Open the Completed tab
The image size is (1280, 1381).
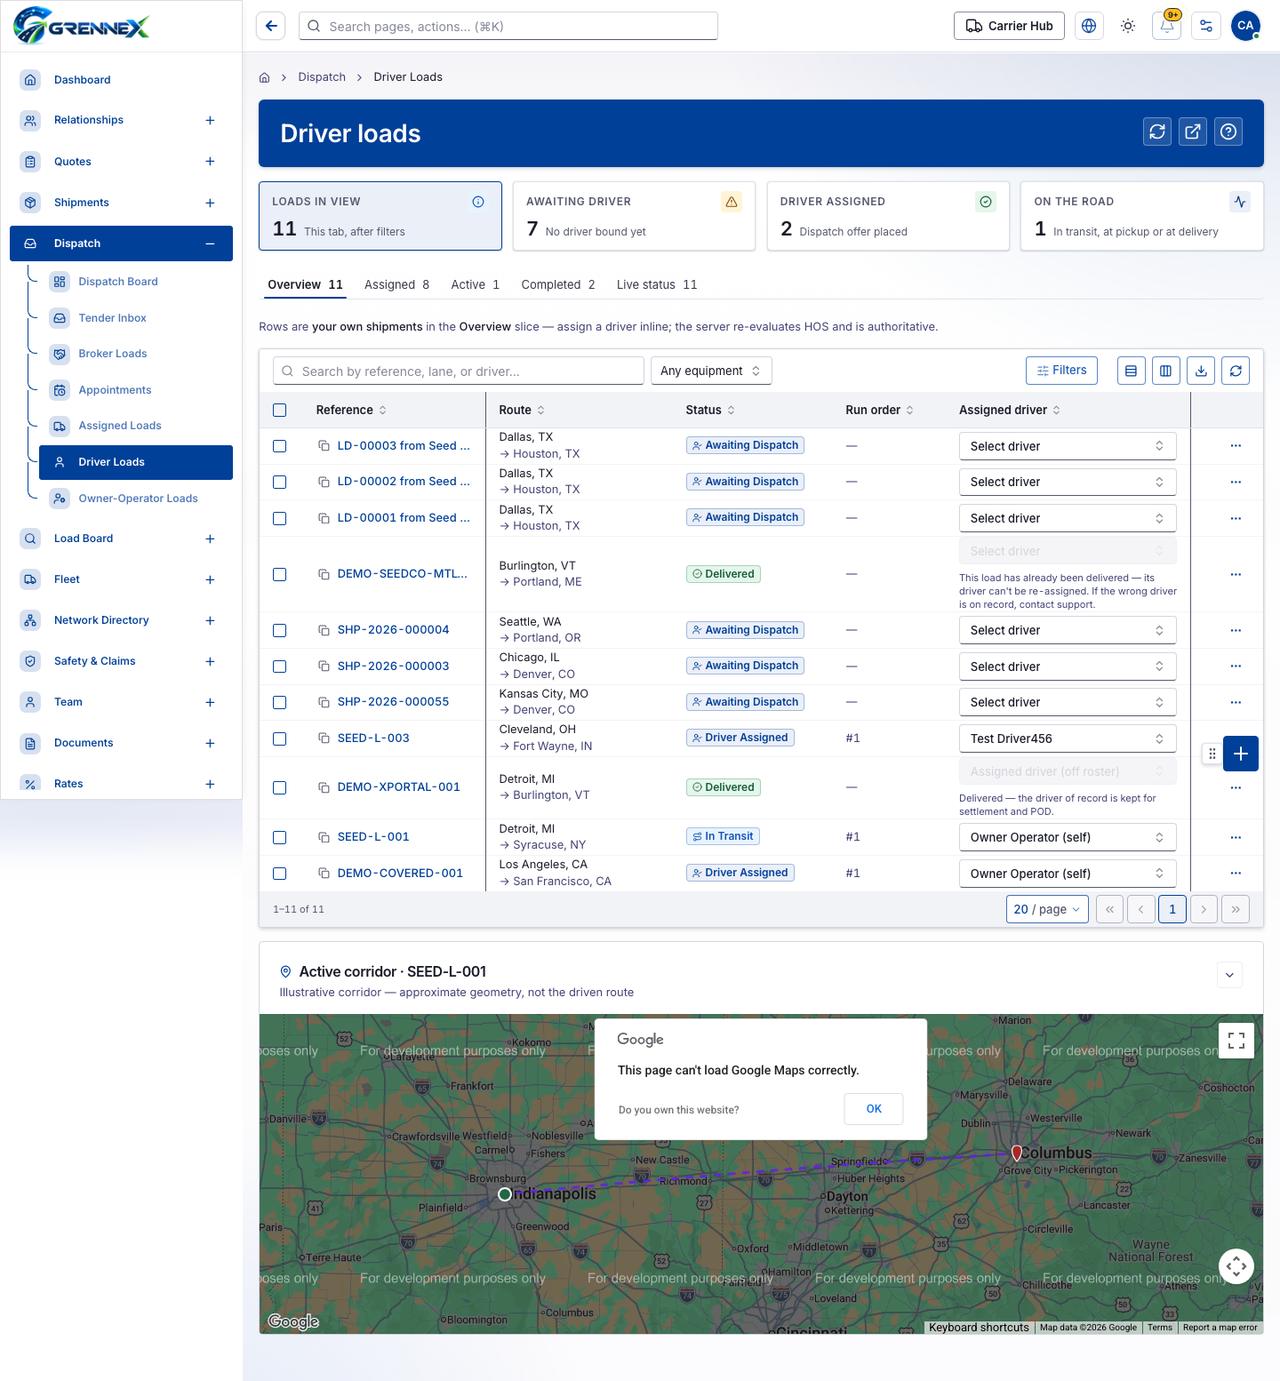(558, 285)
